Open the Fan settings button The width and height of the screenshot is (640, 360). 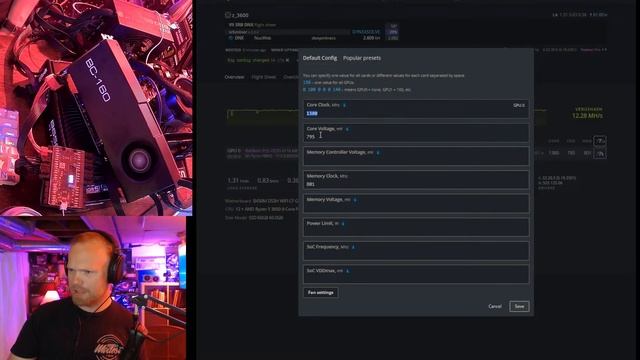pyautogui.click(x=321, y=293)
